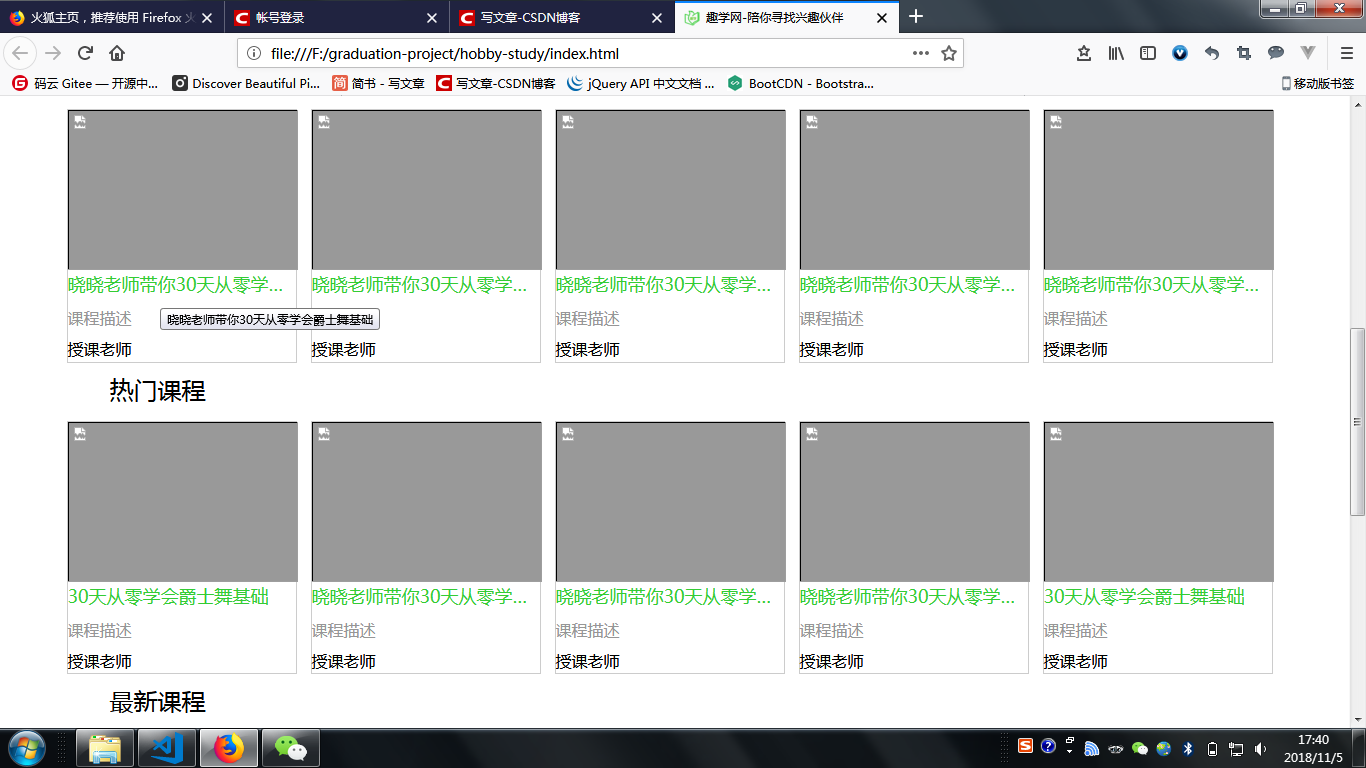Open the 简书 - 写文章 bookmark
The height and width of the screenshot is (768, 1366).
tap(378, 84)
